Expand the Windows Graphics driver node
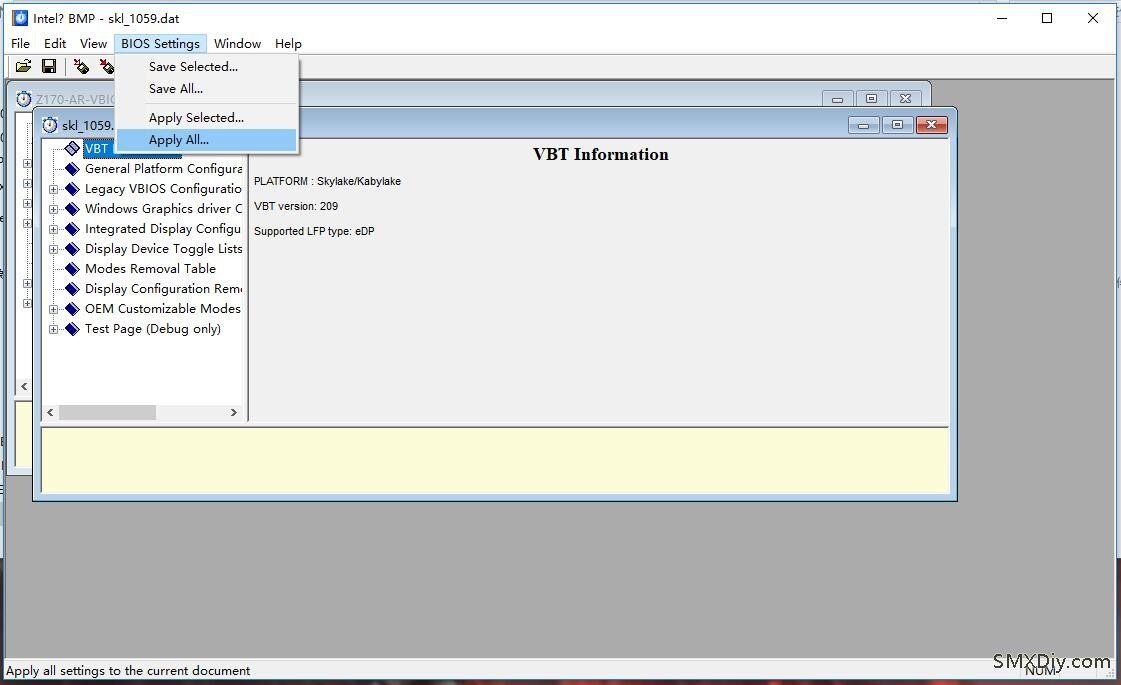 click(54, 210)
